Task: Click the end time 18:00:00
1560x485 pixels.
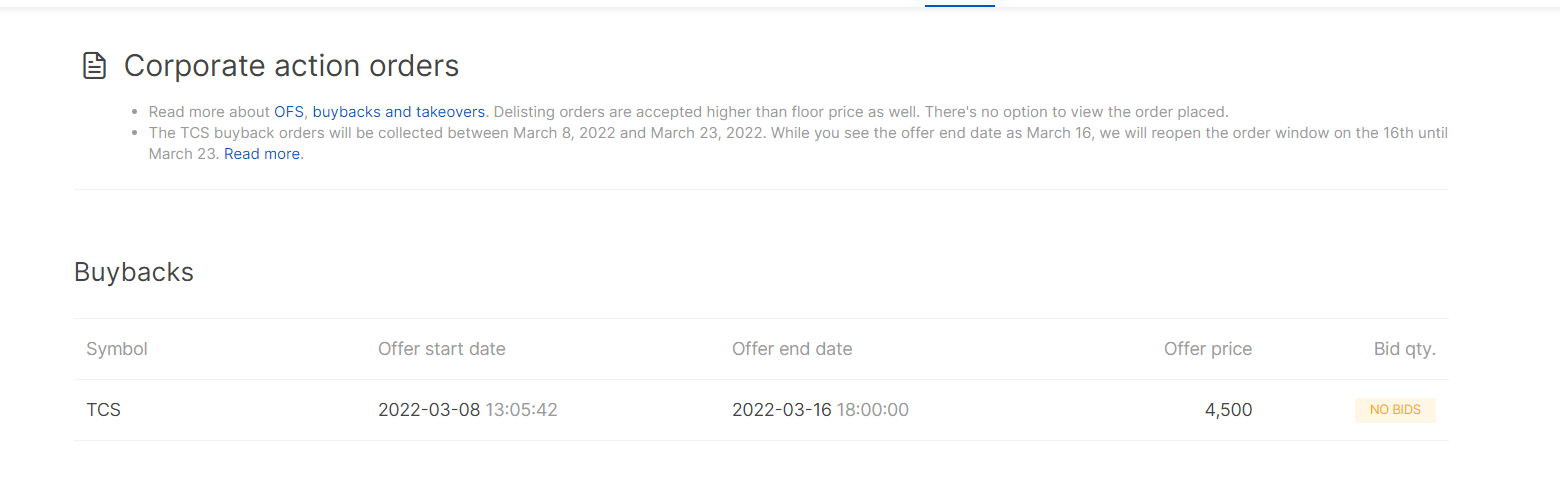Action: tap(873, 410)
